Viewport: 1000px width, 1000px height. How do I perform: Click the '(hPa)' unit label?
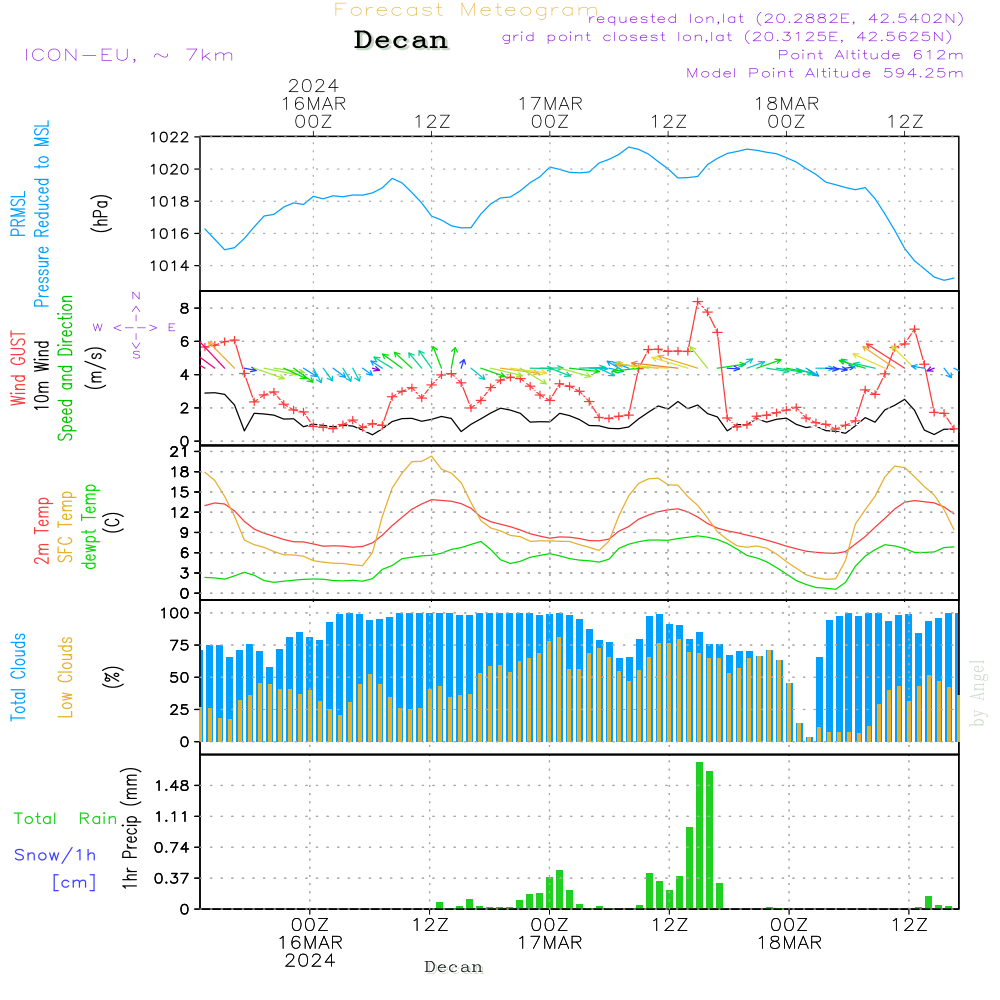100,213
